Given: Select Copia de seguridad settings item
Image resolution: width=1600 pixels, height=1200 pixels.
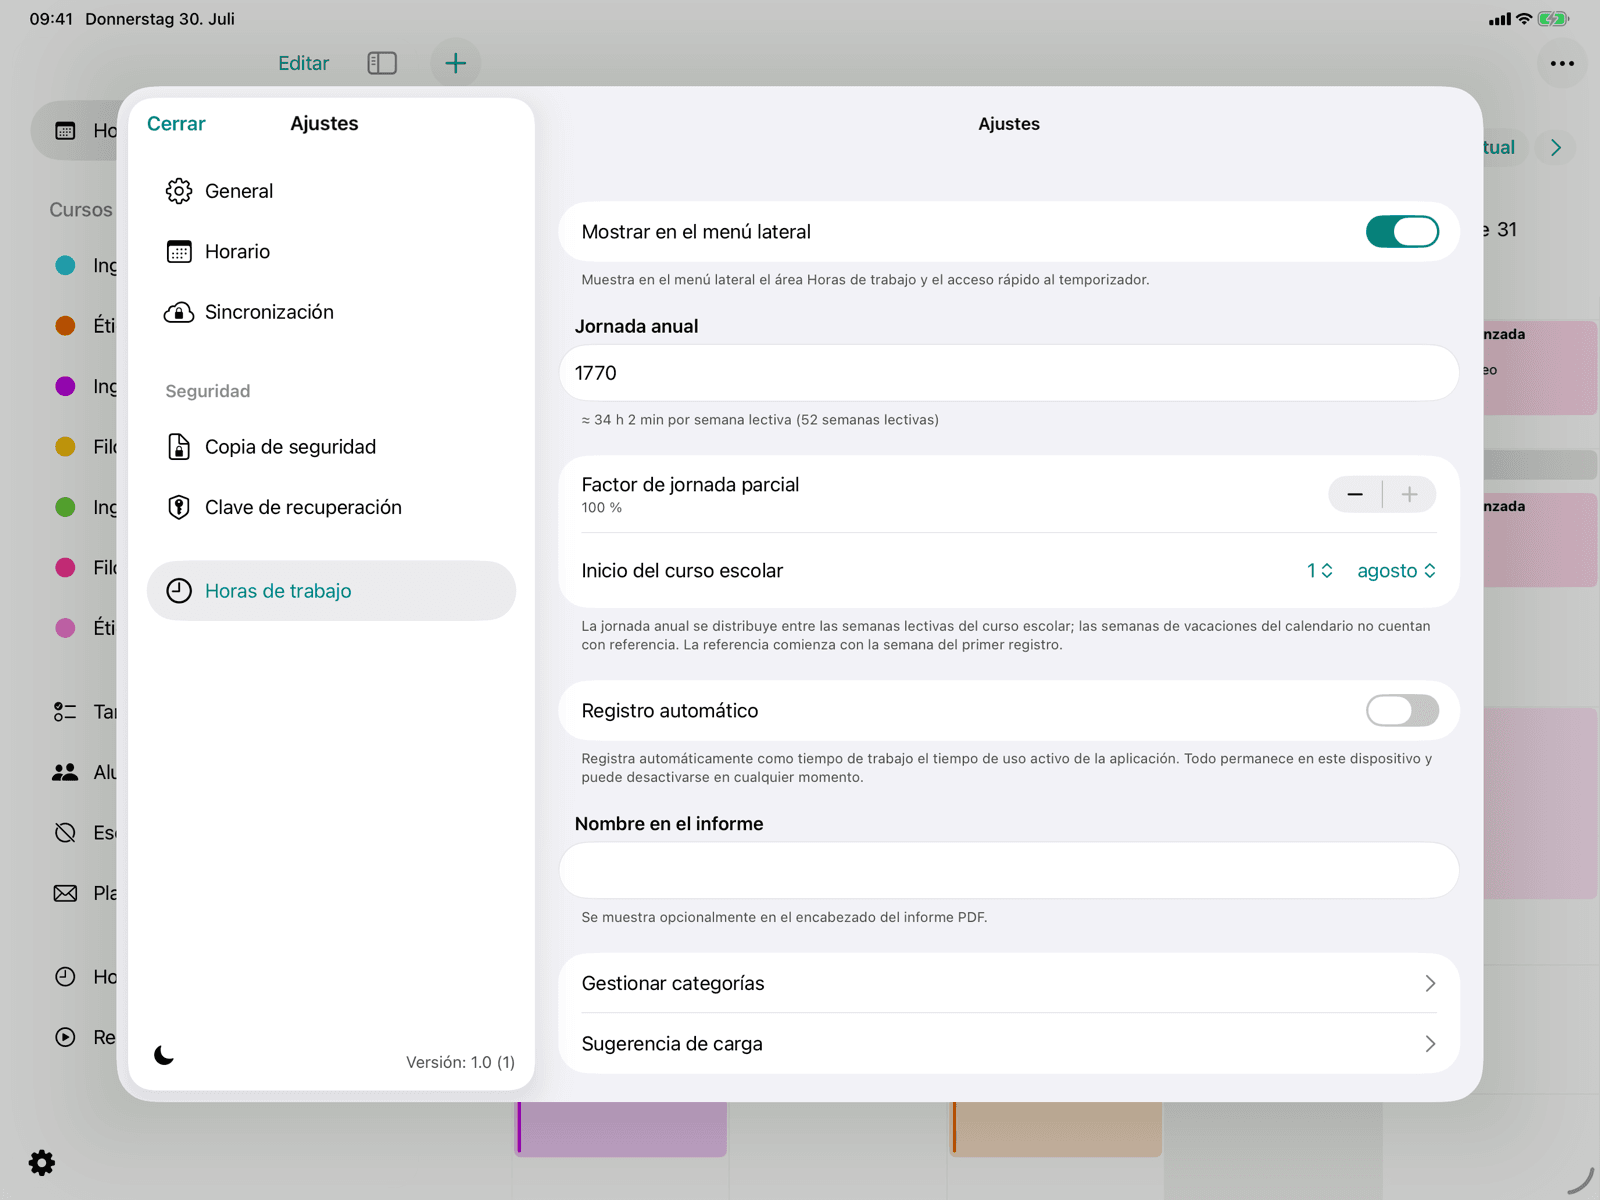Looking at the screenshot, I should (331, 447).
